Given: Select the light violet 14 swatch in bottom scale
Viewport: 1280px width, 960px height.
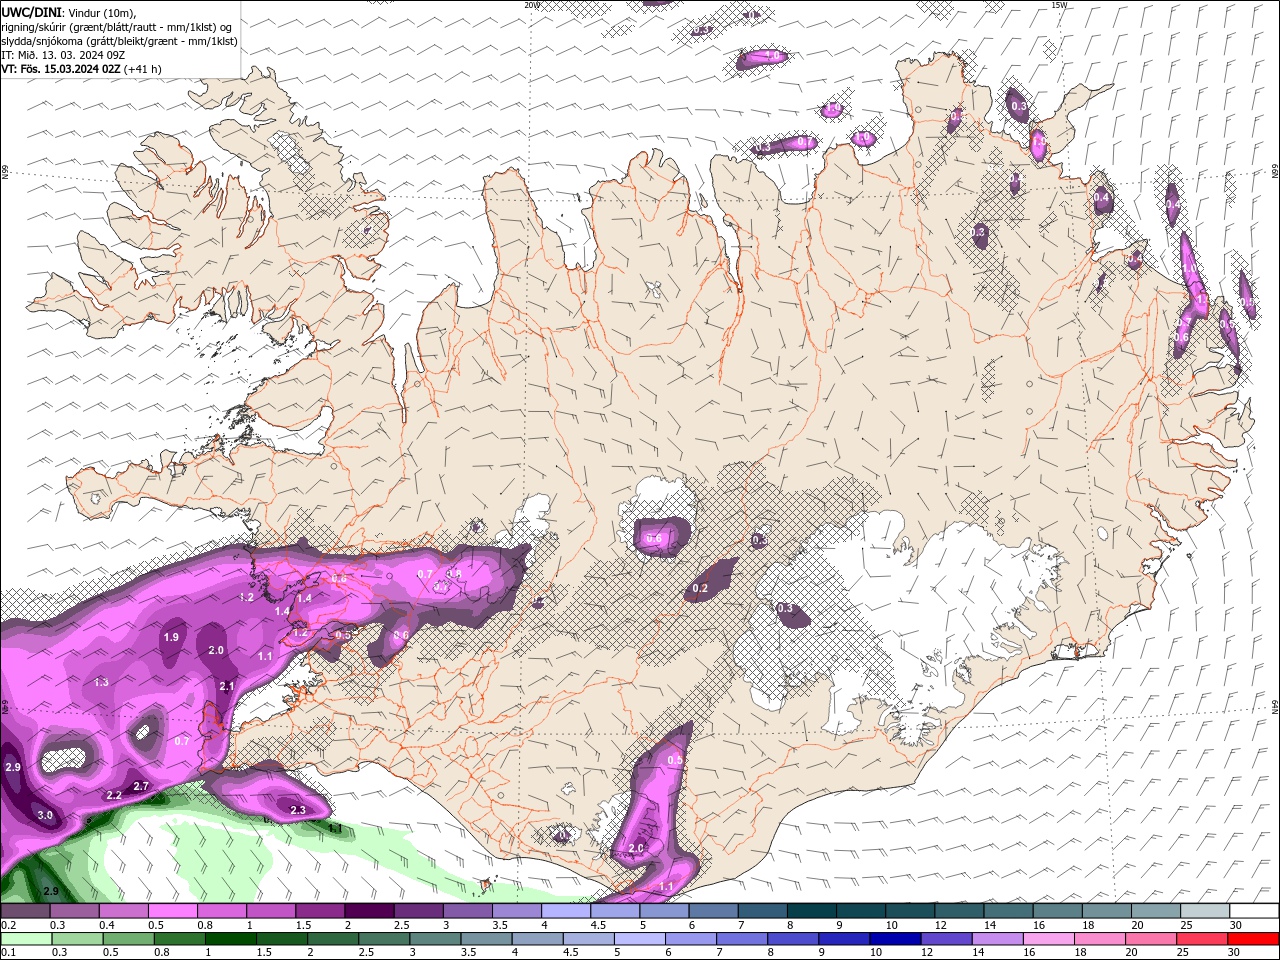Looking at the screenshot, I should (999, 939).
